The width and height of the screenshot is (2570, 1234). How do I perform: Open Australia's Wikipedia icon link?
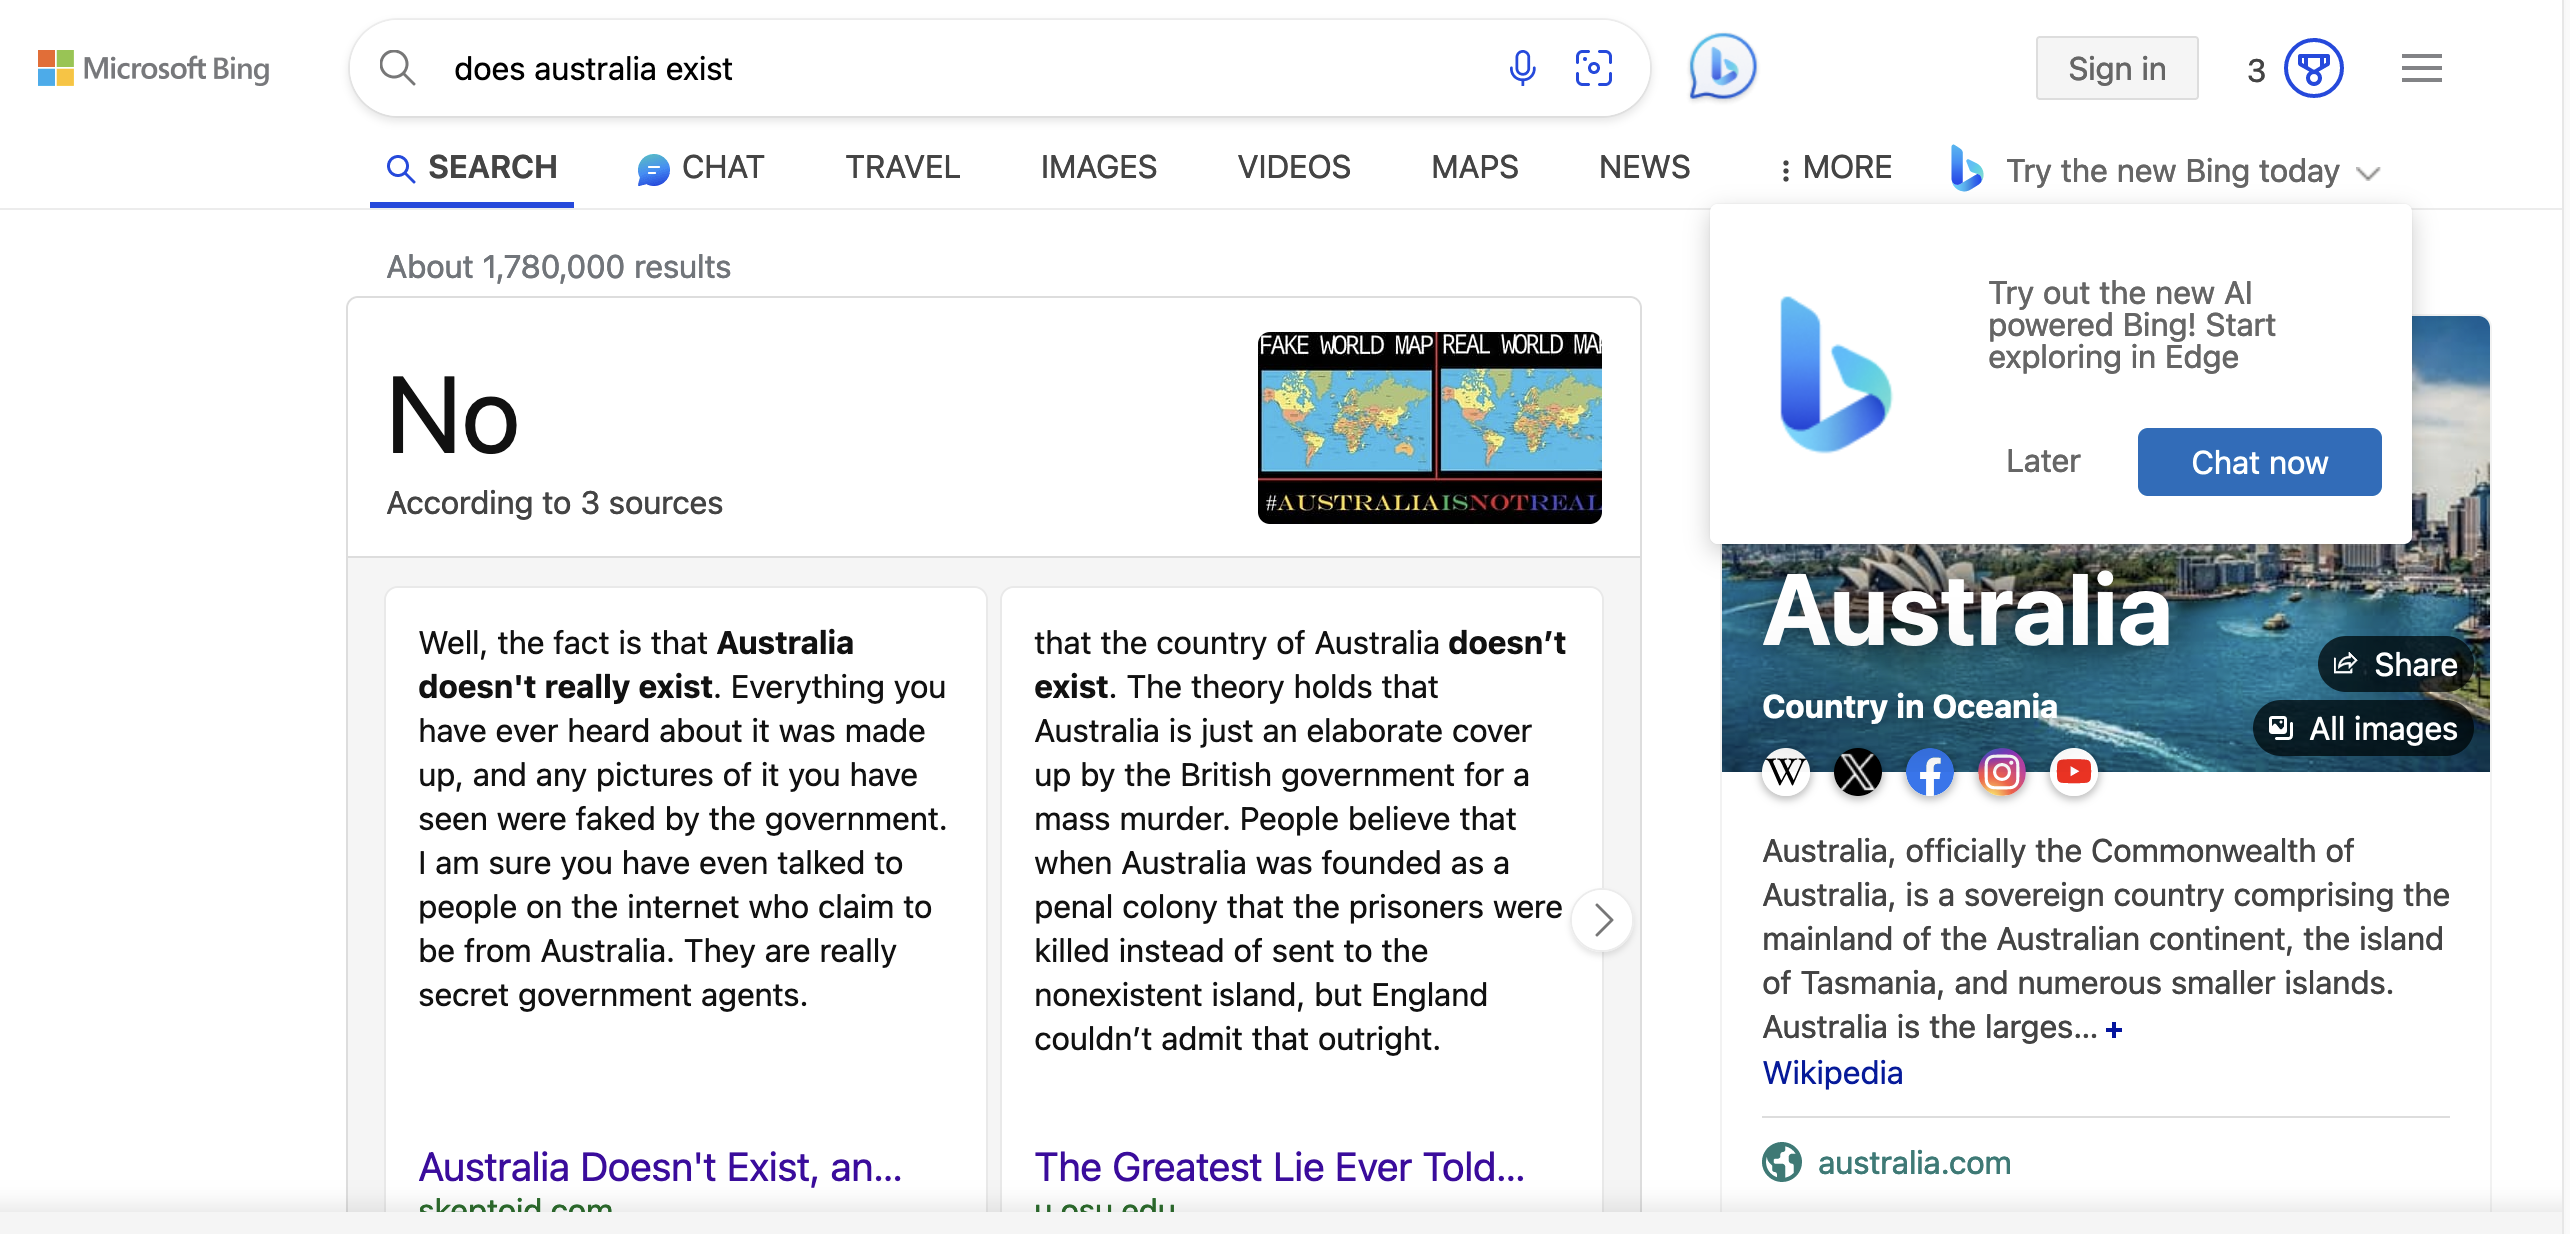point(1786,772)
